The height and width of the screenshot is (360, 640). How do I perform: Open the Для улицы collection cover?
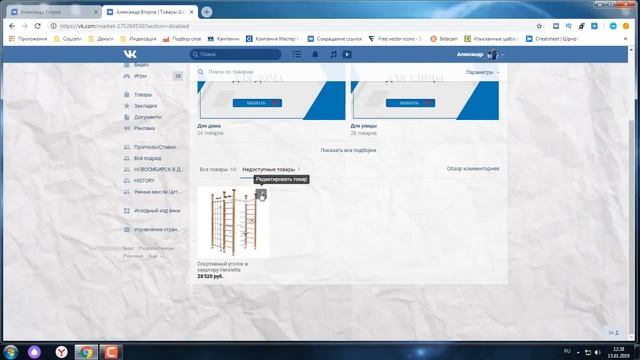tap(424, 100)
